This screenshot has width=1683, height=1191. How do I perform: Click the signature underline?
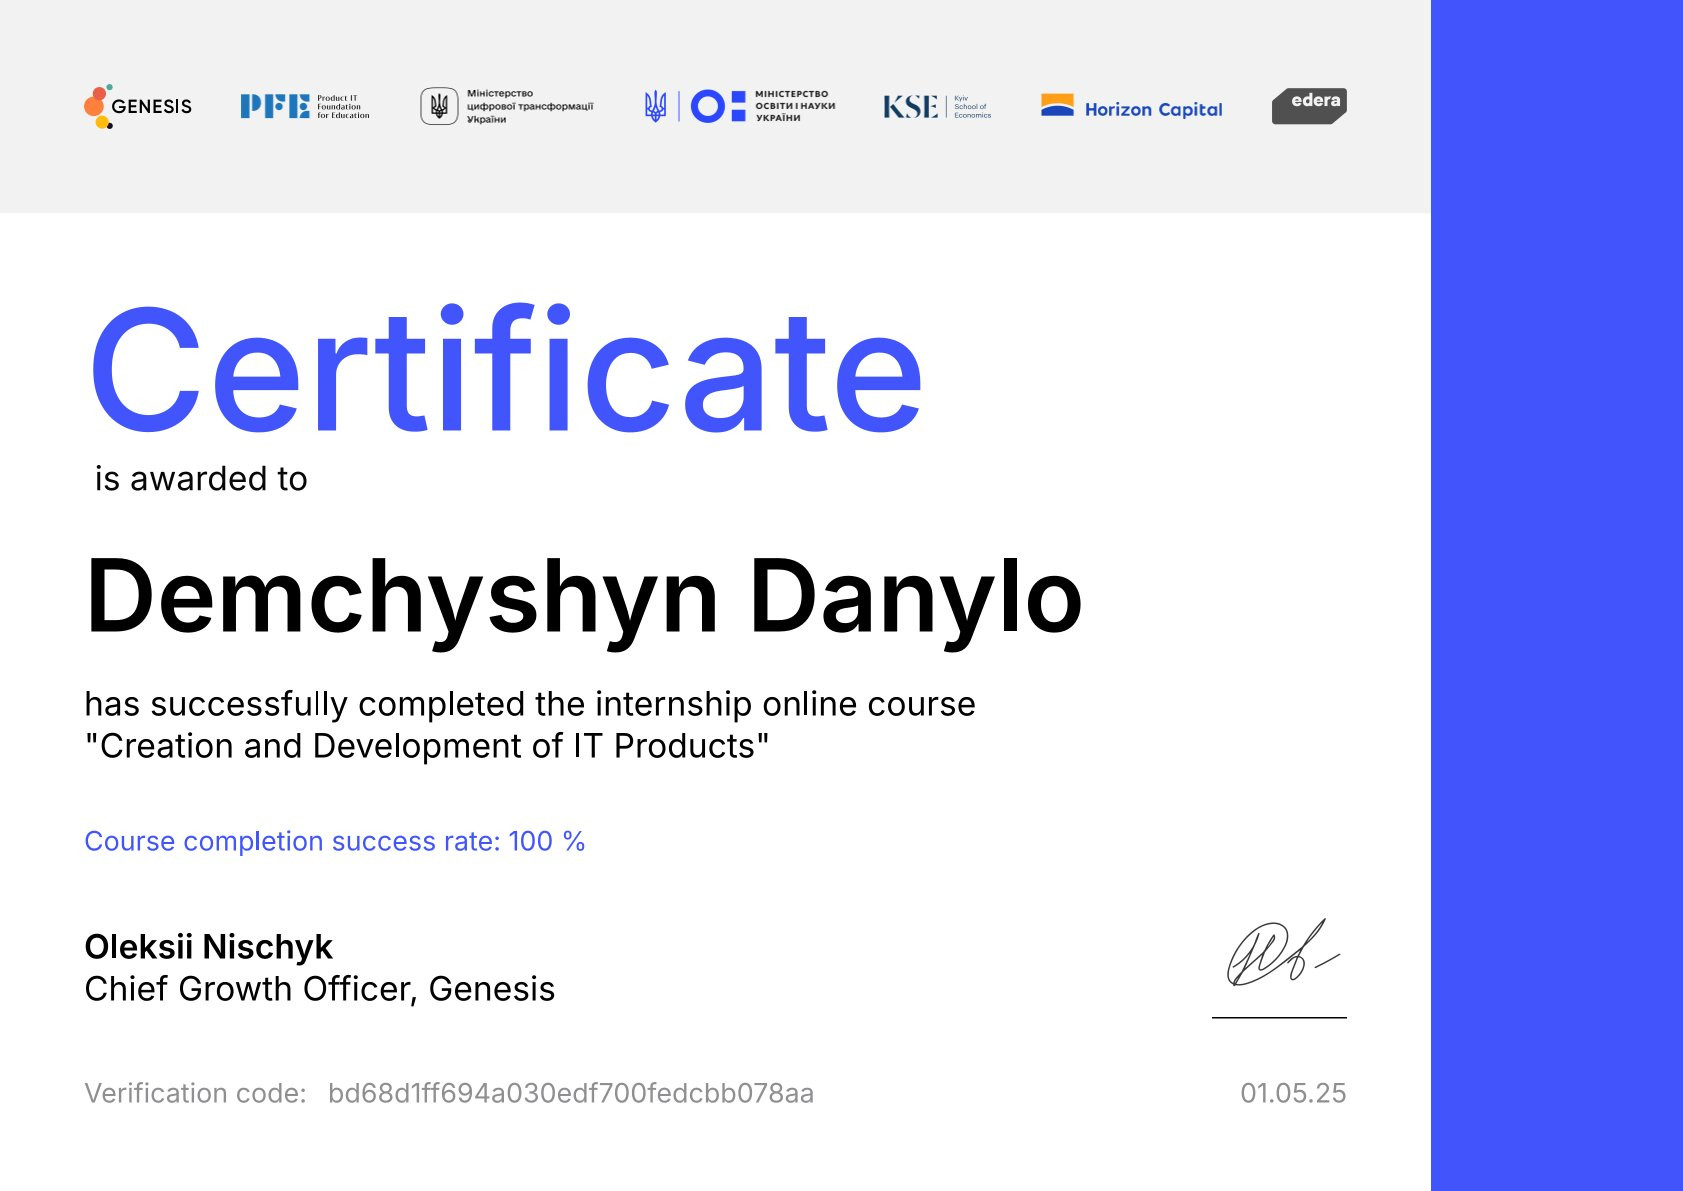coord(1279,1017)
